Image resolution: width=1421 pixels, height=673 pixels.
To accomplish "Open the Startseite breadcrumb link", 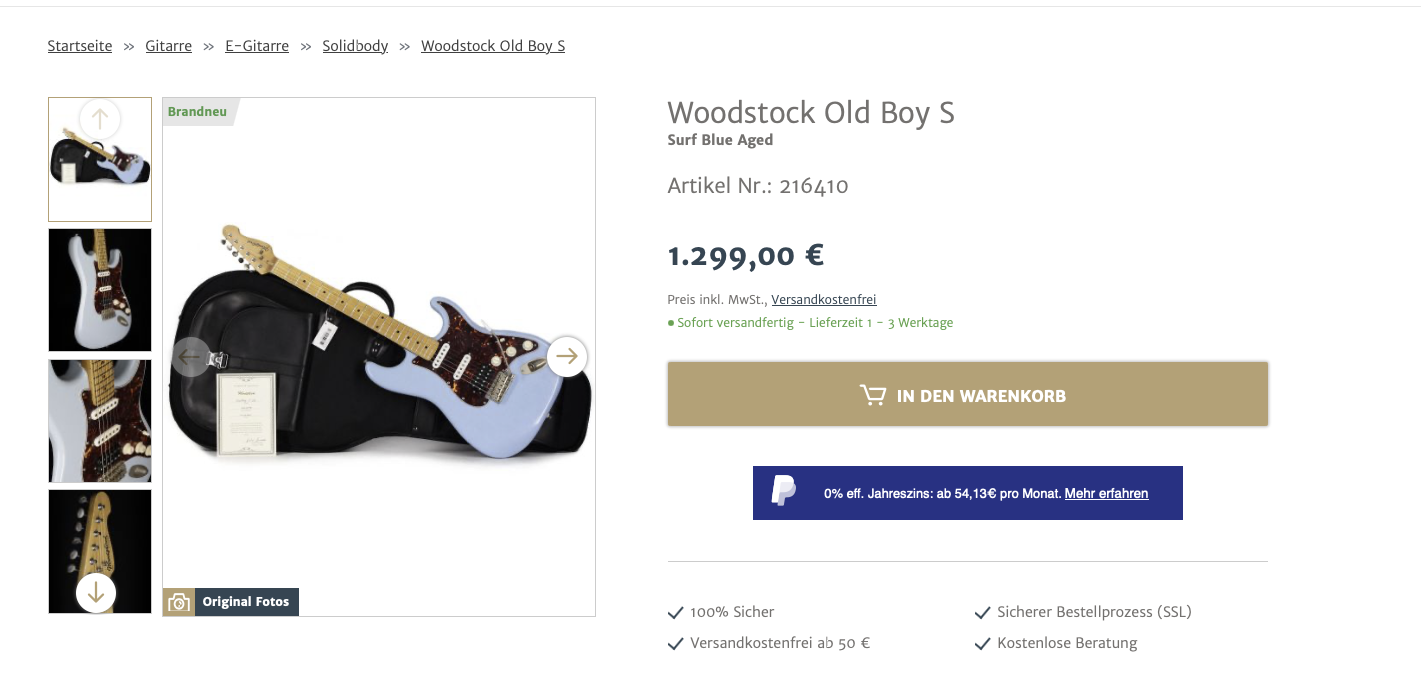I will [x=80, y=46].
